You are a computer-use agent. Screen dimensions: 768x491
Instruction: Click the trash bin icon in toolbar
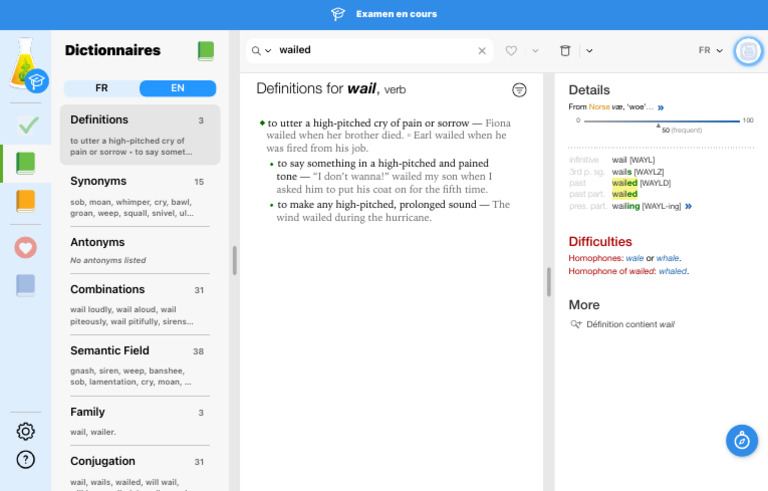(565, 50)
